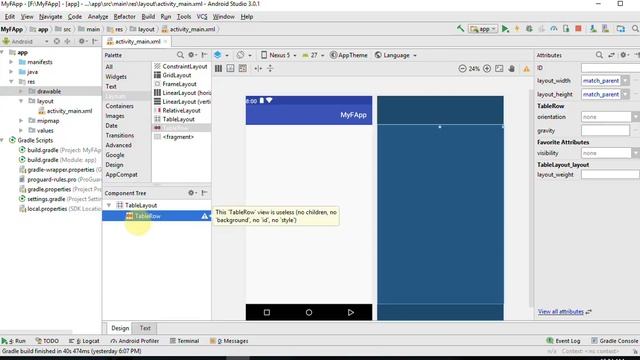The width and height of the screenshot is (640, 360).
Task: Open the VCS menu
Action: point(202,17)
